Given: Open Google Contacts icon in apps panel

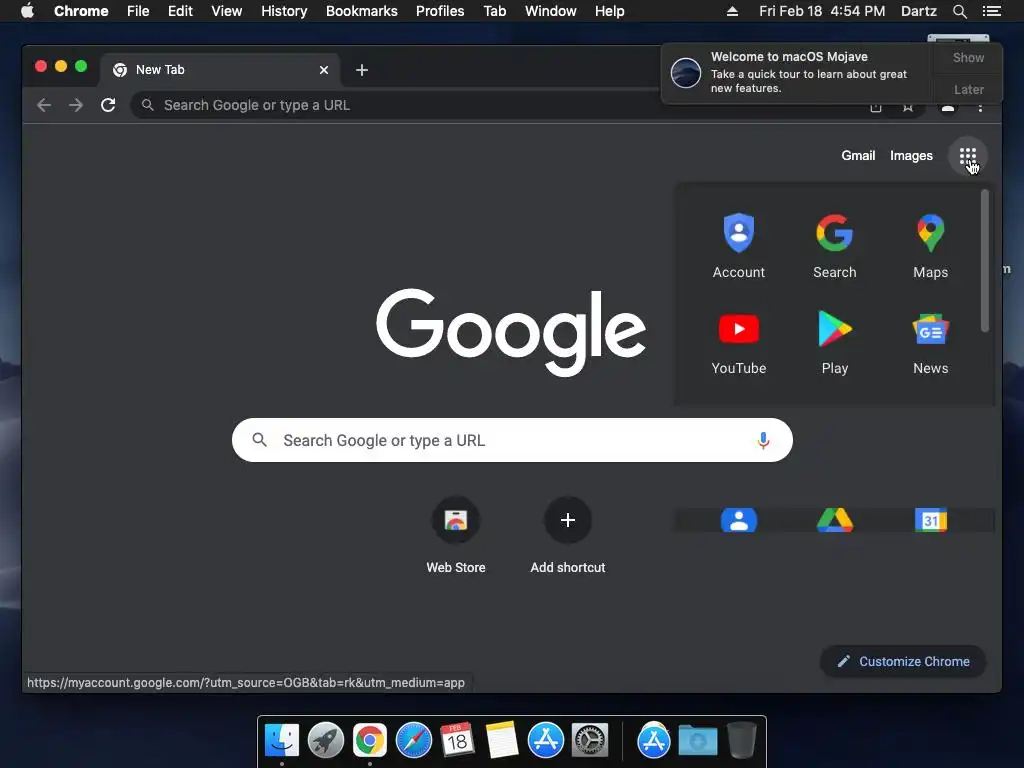Looking at the screenshot, I should (739, 520).
